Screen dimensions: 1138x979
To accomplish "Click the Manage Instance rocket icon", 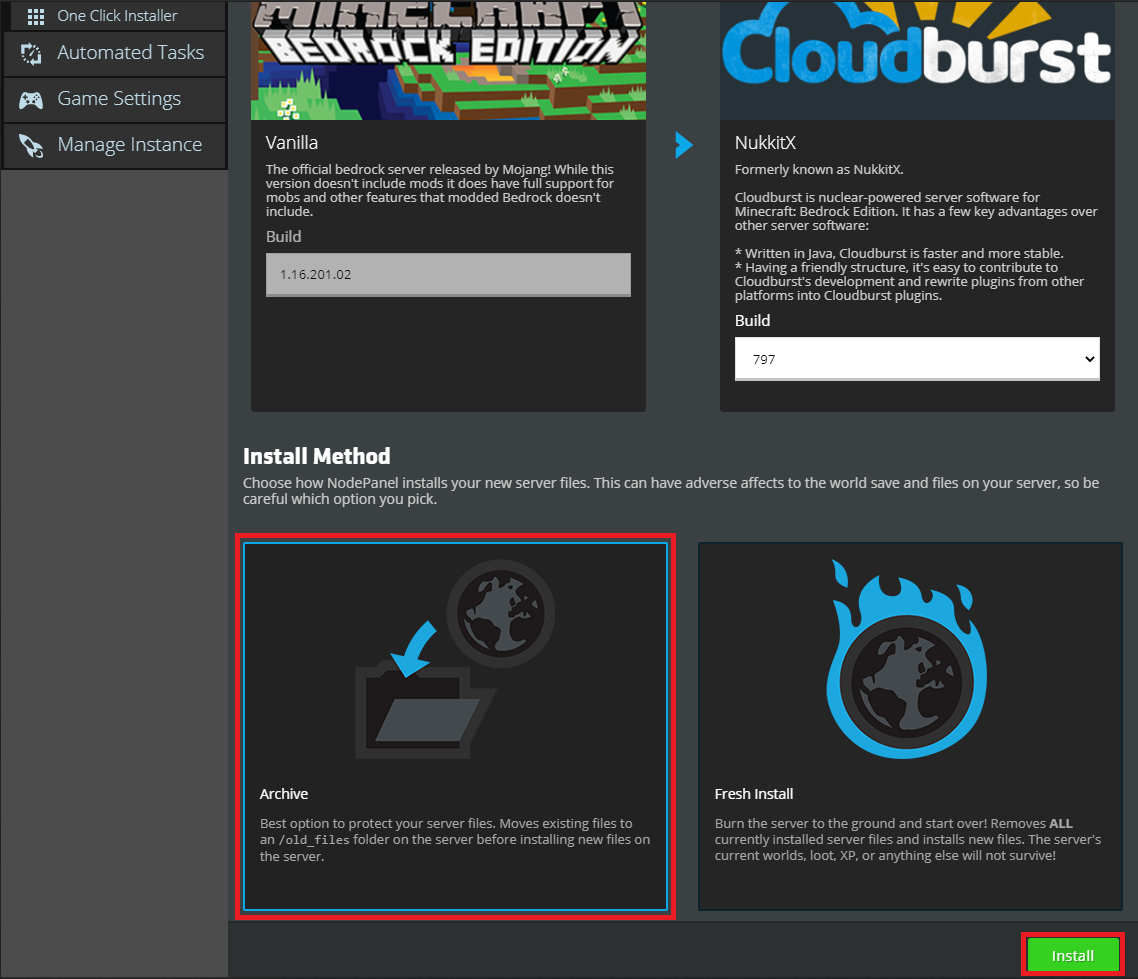I will 32,145.
